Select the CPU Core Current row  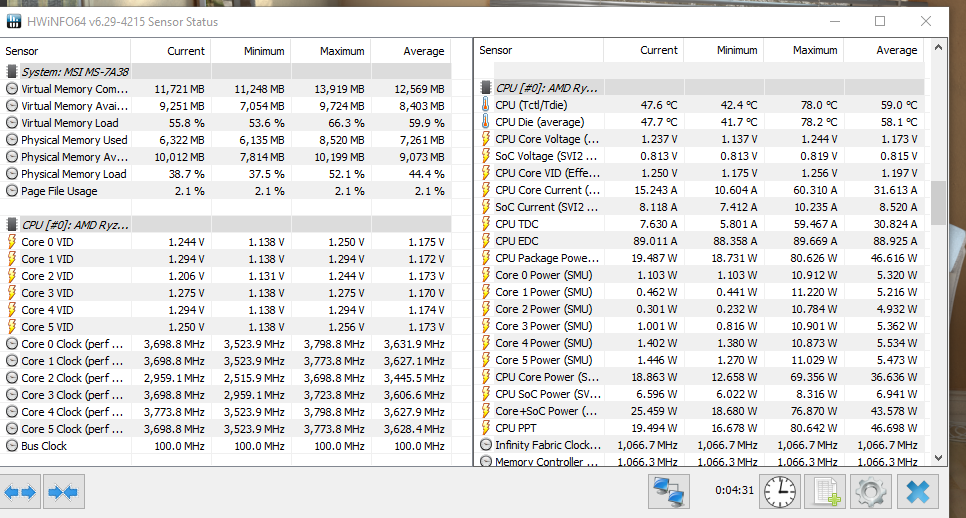[x=700, y=190]
